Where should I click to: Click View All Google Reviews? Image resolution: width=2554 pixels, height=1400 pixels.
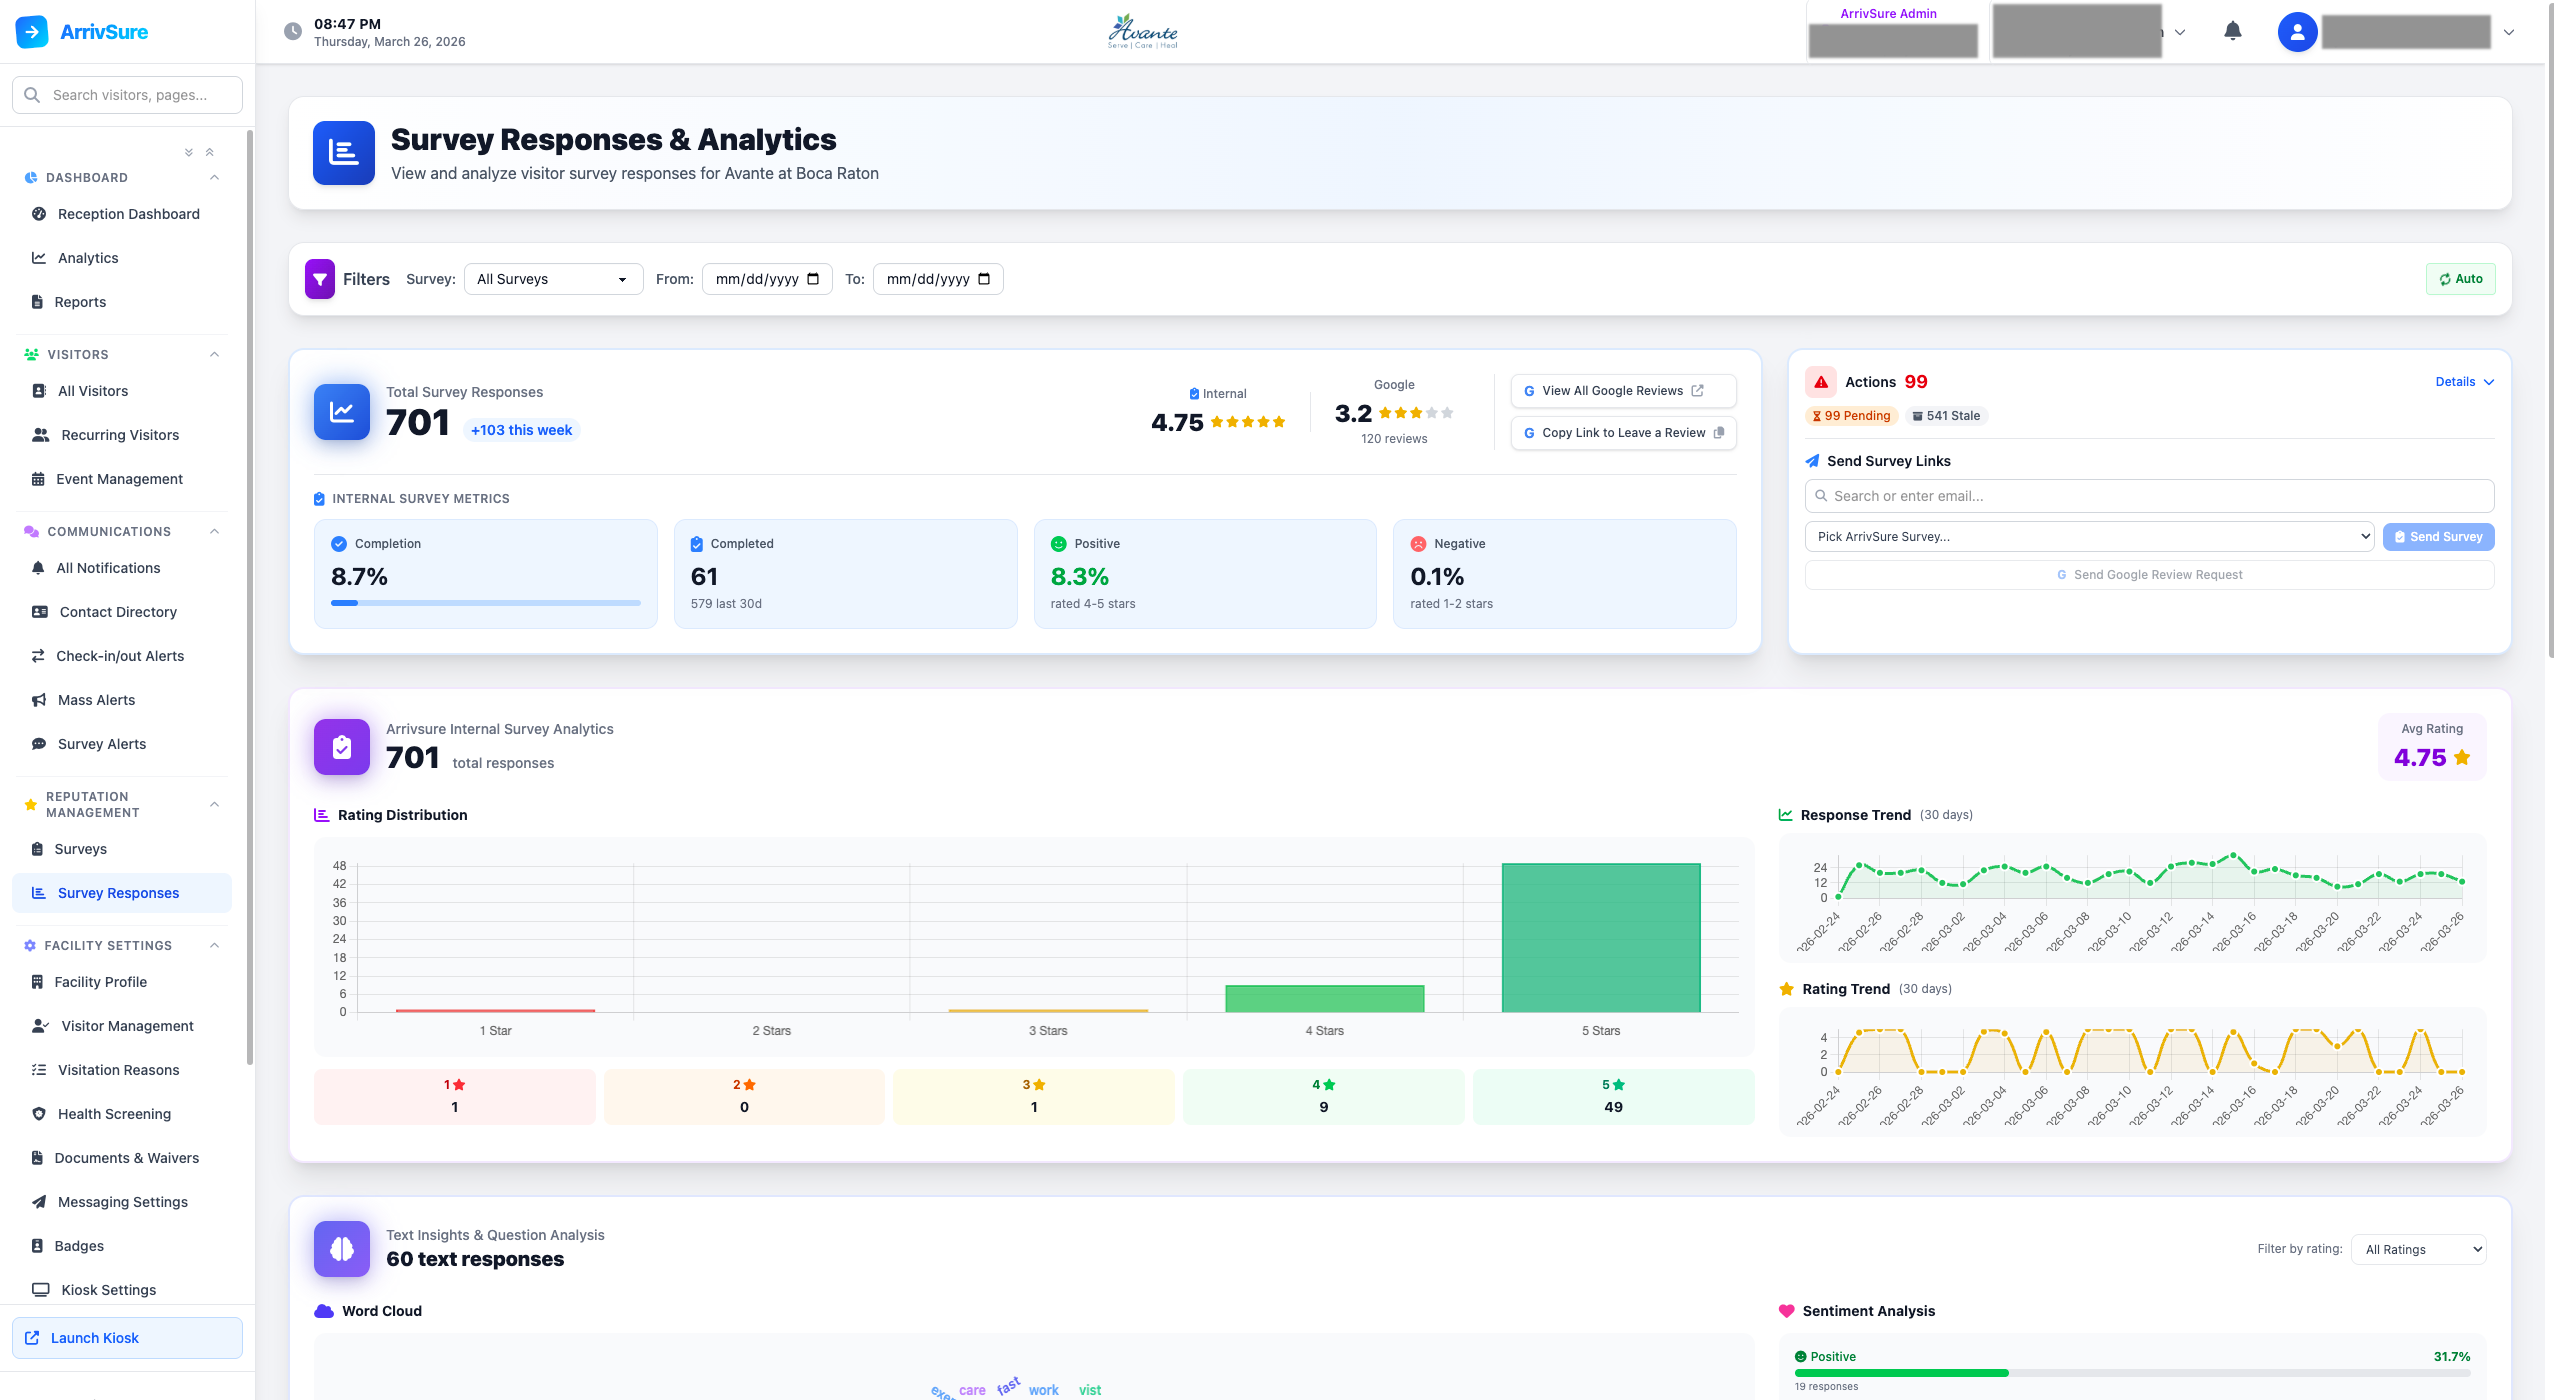pyautogui.click(x=1622, y=391)
